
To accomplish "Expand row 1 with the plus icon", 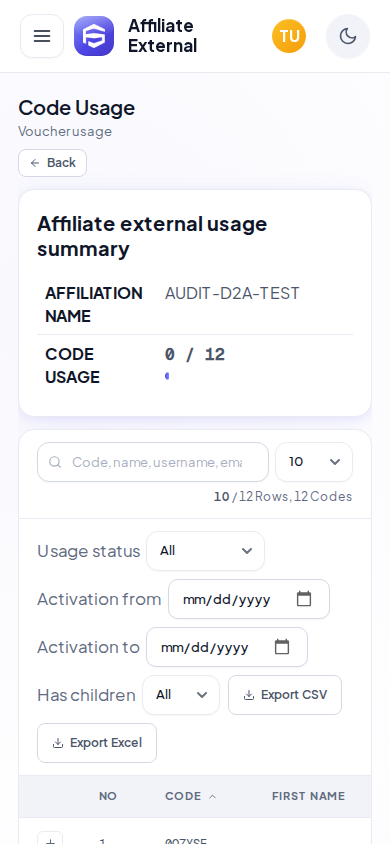I will click(x=50, y=839).
